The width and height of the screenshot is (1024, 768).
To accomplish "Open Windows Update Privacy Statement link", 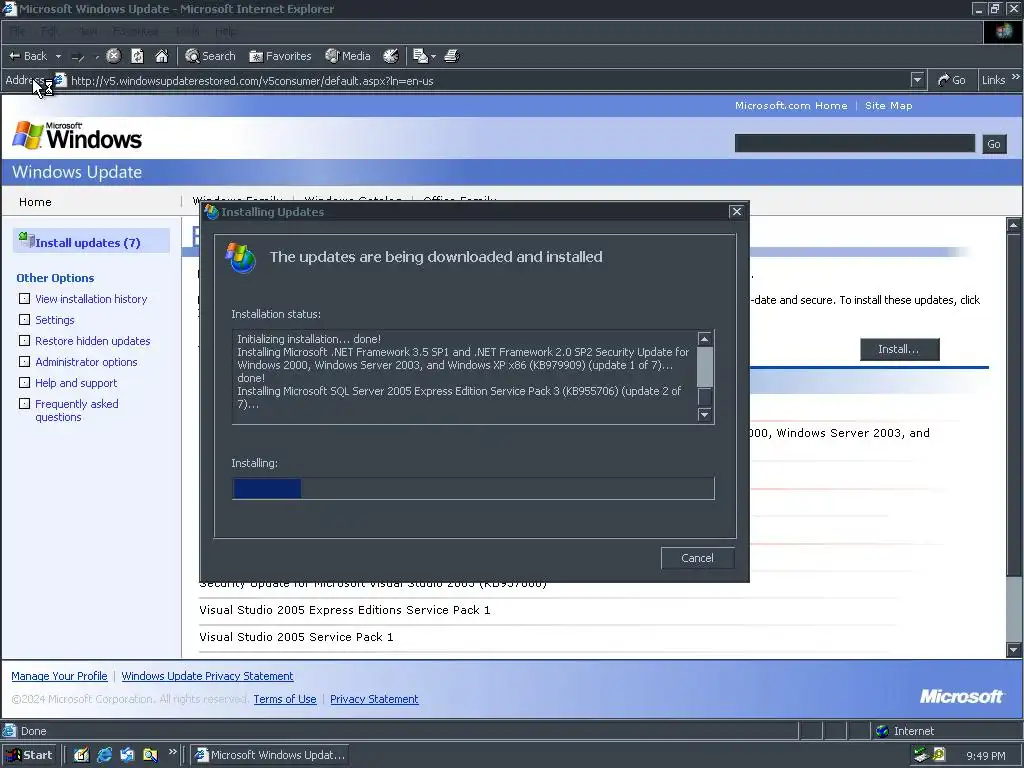I will 207,676.
